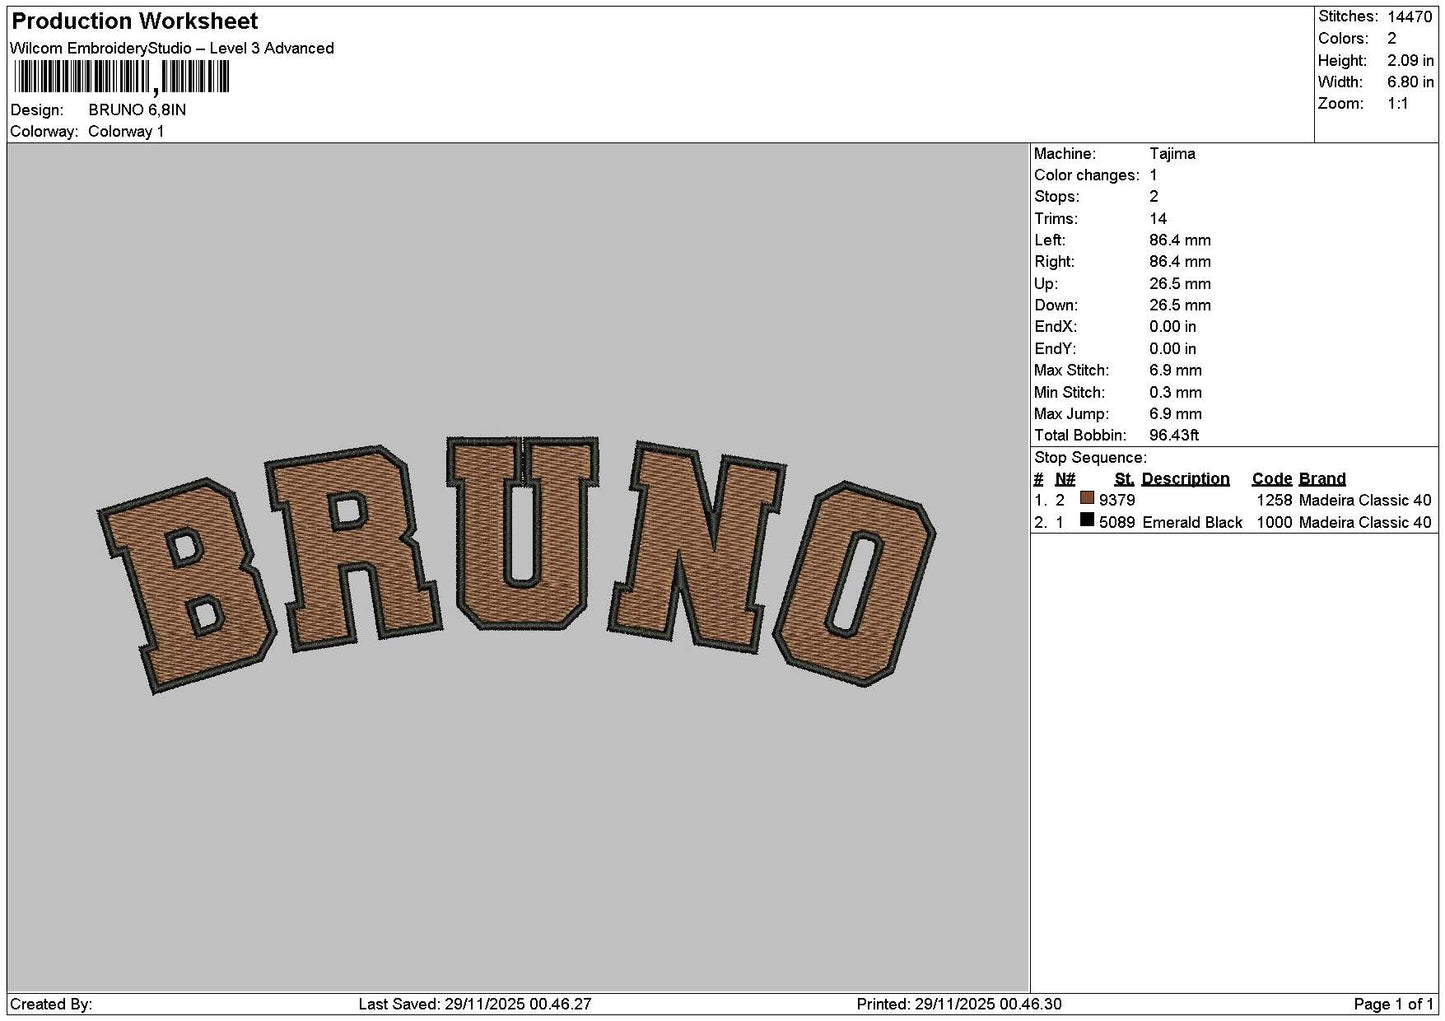The width and height of the screenshot is (1445, 1021).
Task: Click the 'Production Worksheet' title
Action: [x=135, y=21]
